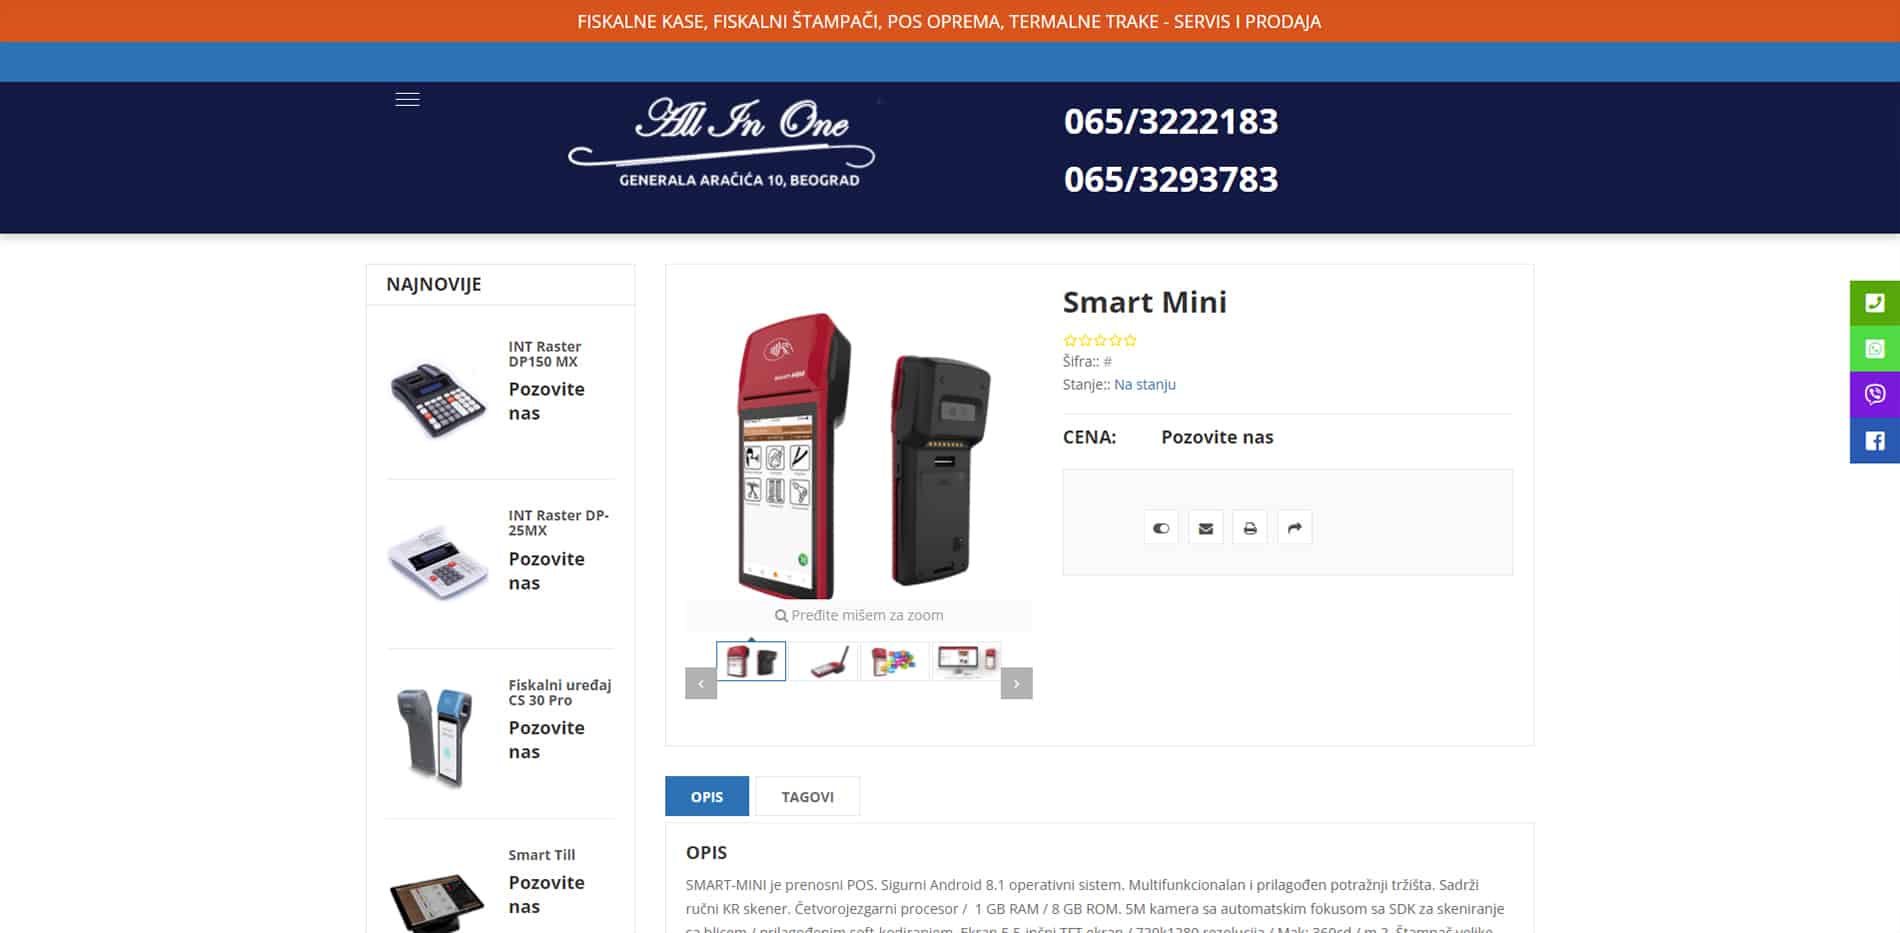This screenshot has height=933, width=1900.
Task: Click the print product icon
Action: pyautogui.click(x=1250, y=528)
